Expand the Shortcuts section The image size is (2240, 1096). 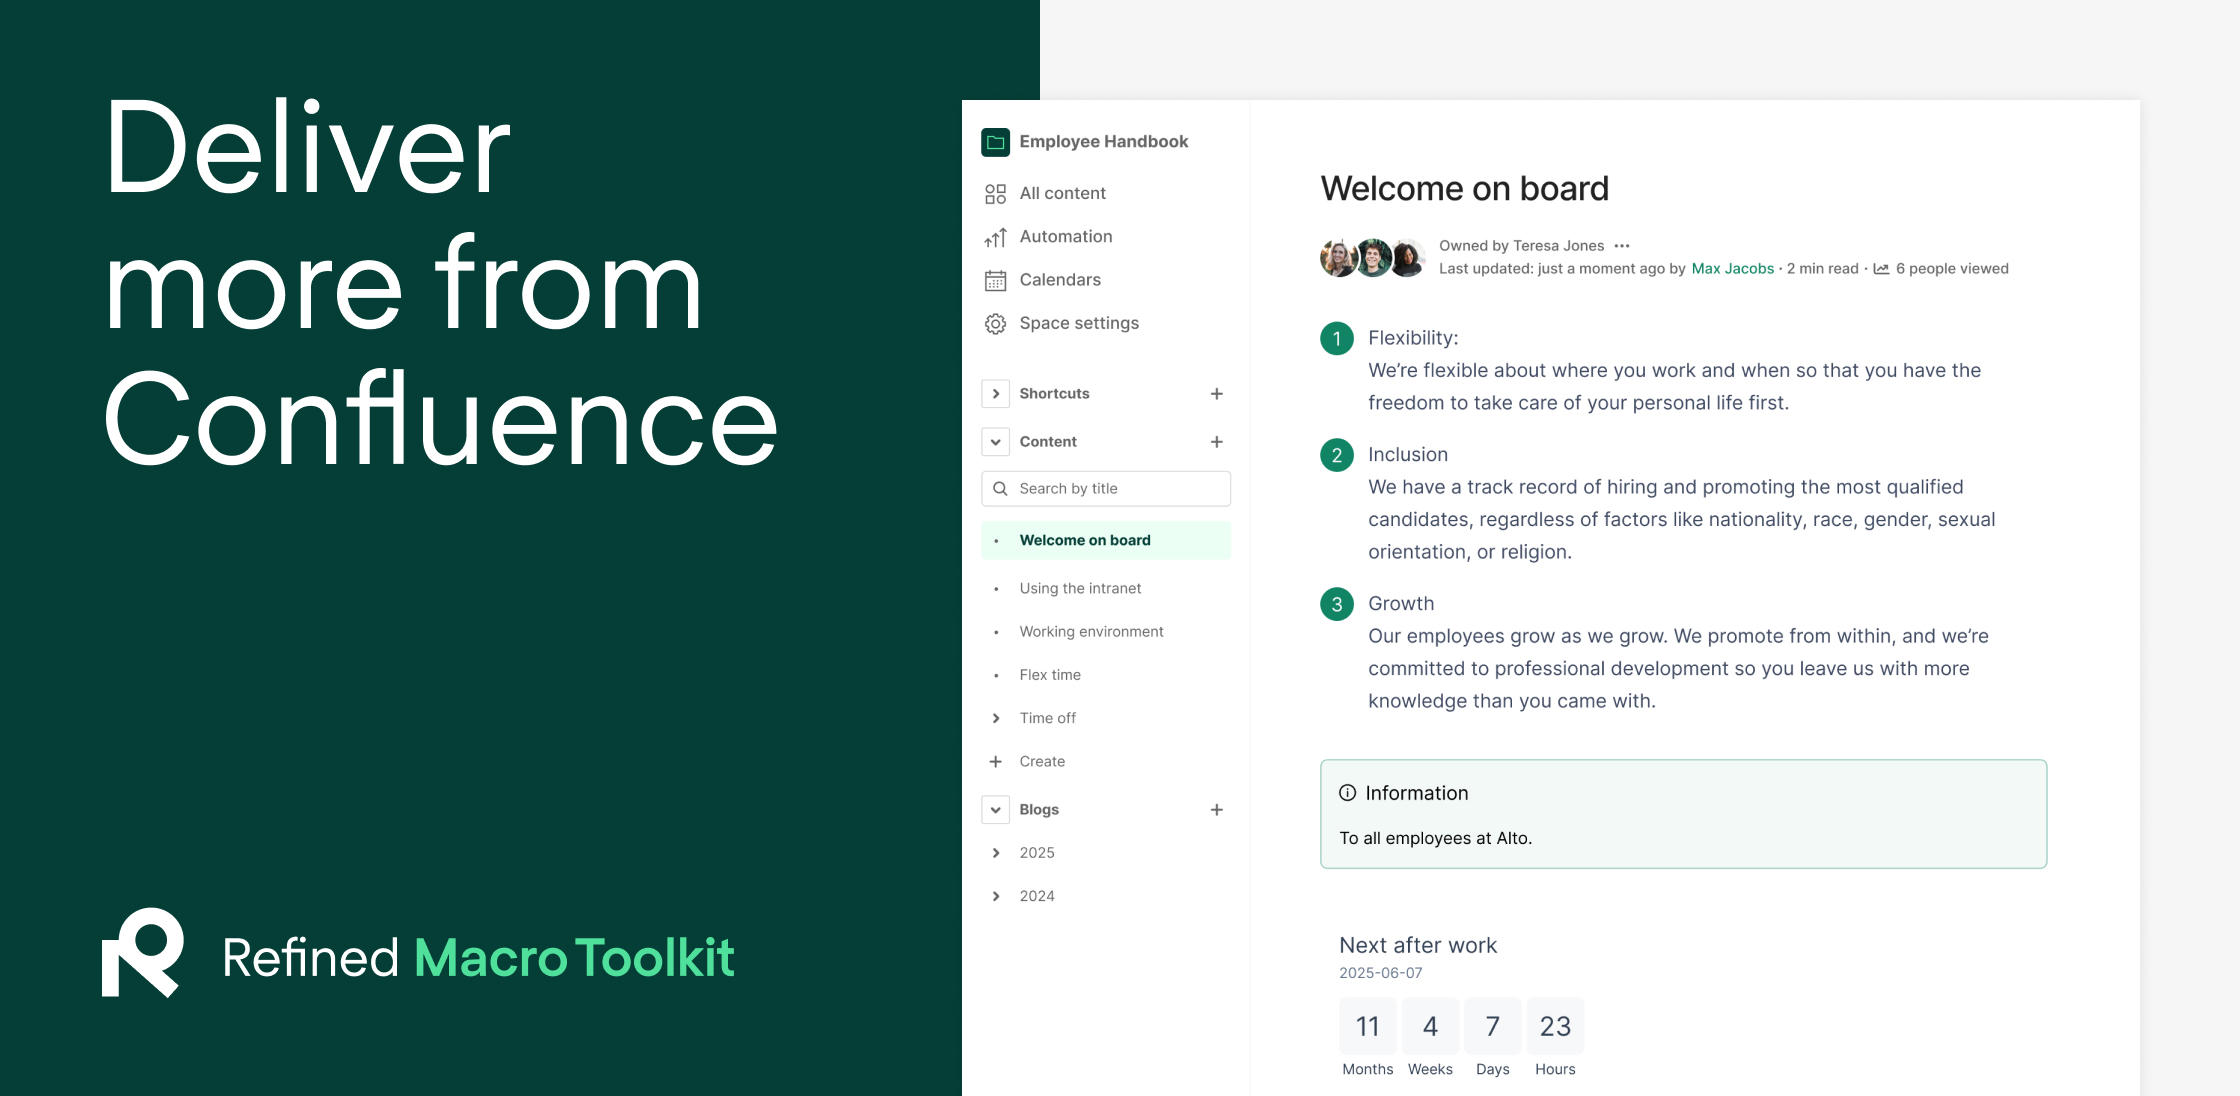pos(995,393)
